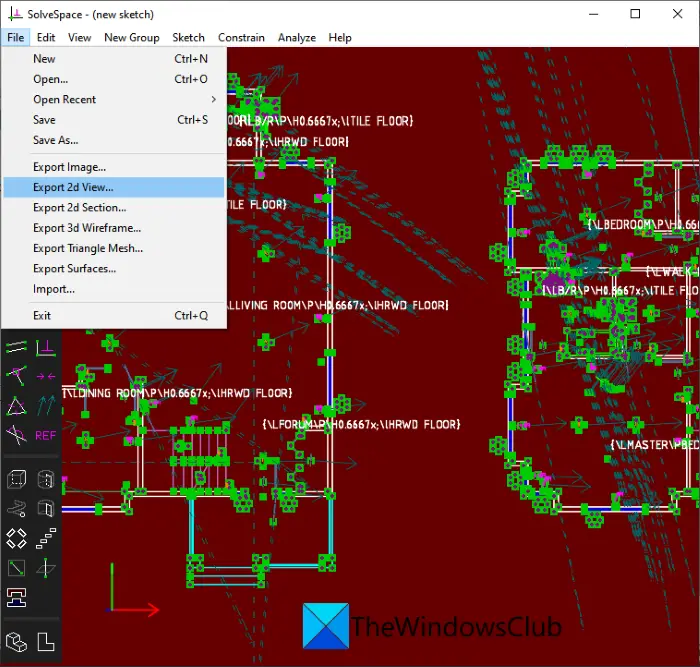Screen dimensions: 700x667
Task: Open the View menu
Action: pos(79,38)
